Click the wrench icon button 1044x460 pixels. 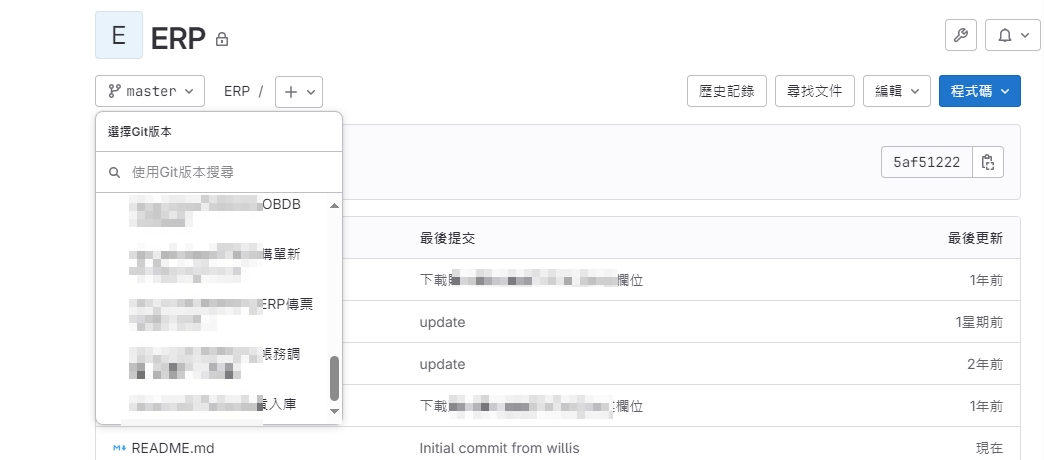[x=961, y=35]
